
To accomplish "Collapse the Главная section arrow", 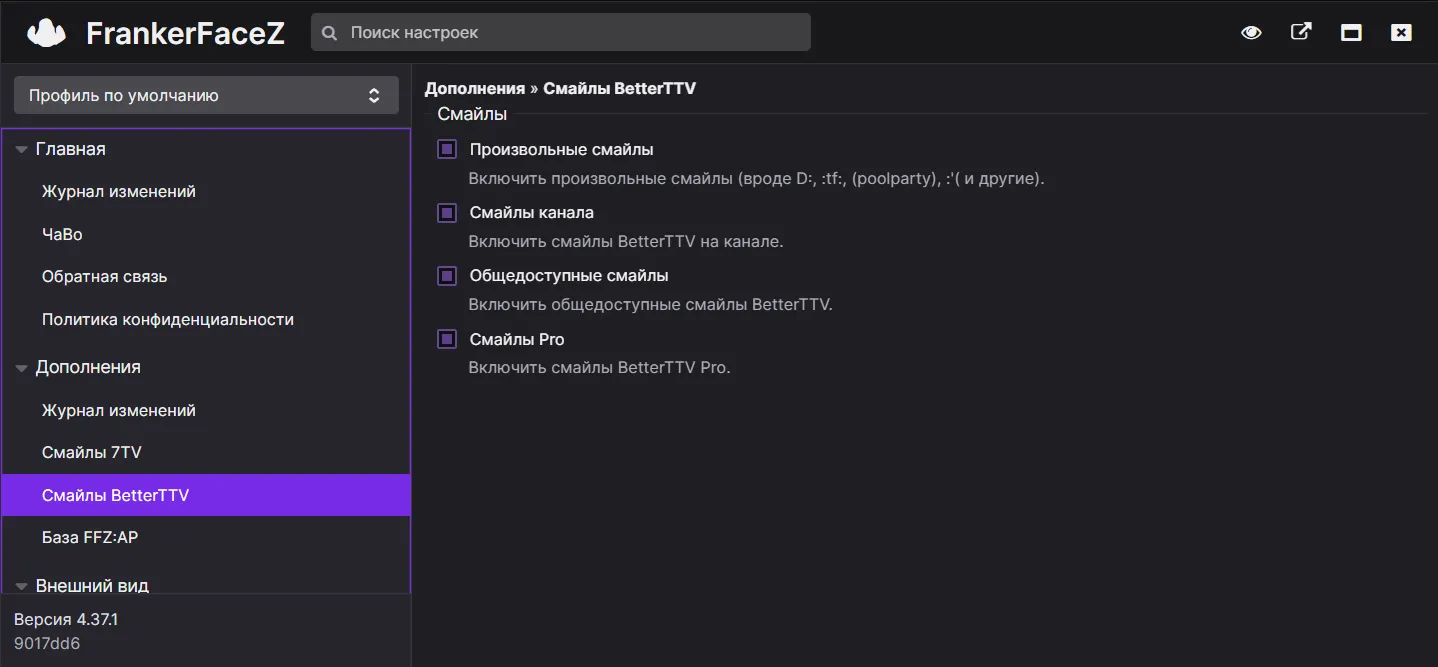I will 21,150.
